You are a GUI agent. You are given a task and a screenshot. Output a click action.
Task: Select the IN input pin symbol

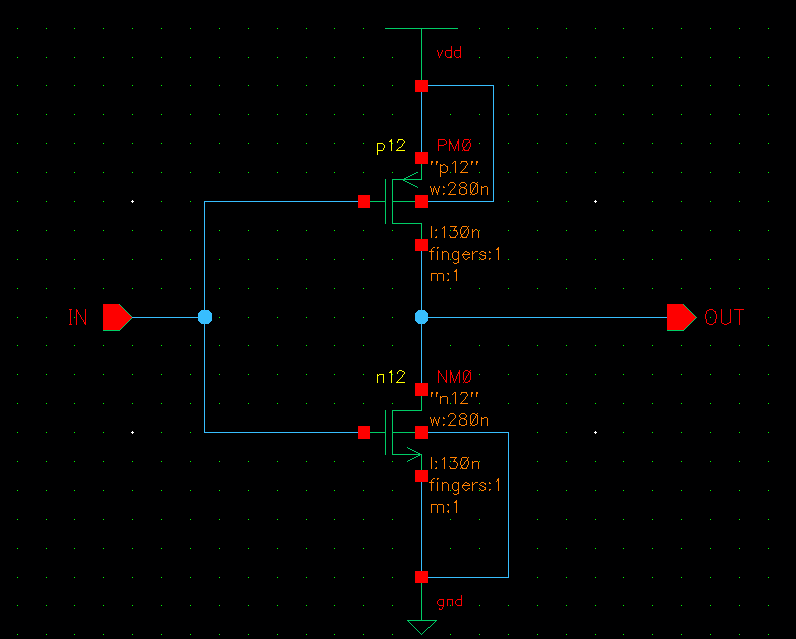(x=117, y=318)
